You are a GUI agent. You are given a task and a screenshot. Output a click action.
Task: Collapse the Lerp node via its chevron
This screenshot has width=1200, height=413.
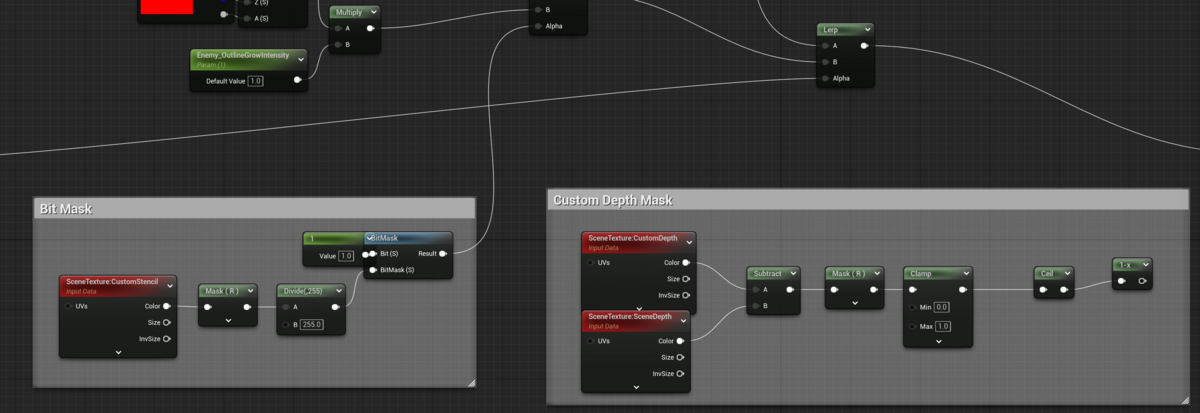coord(867,30)
